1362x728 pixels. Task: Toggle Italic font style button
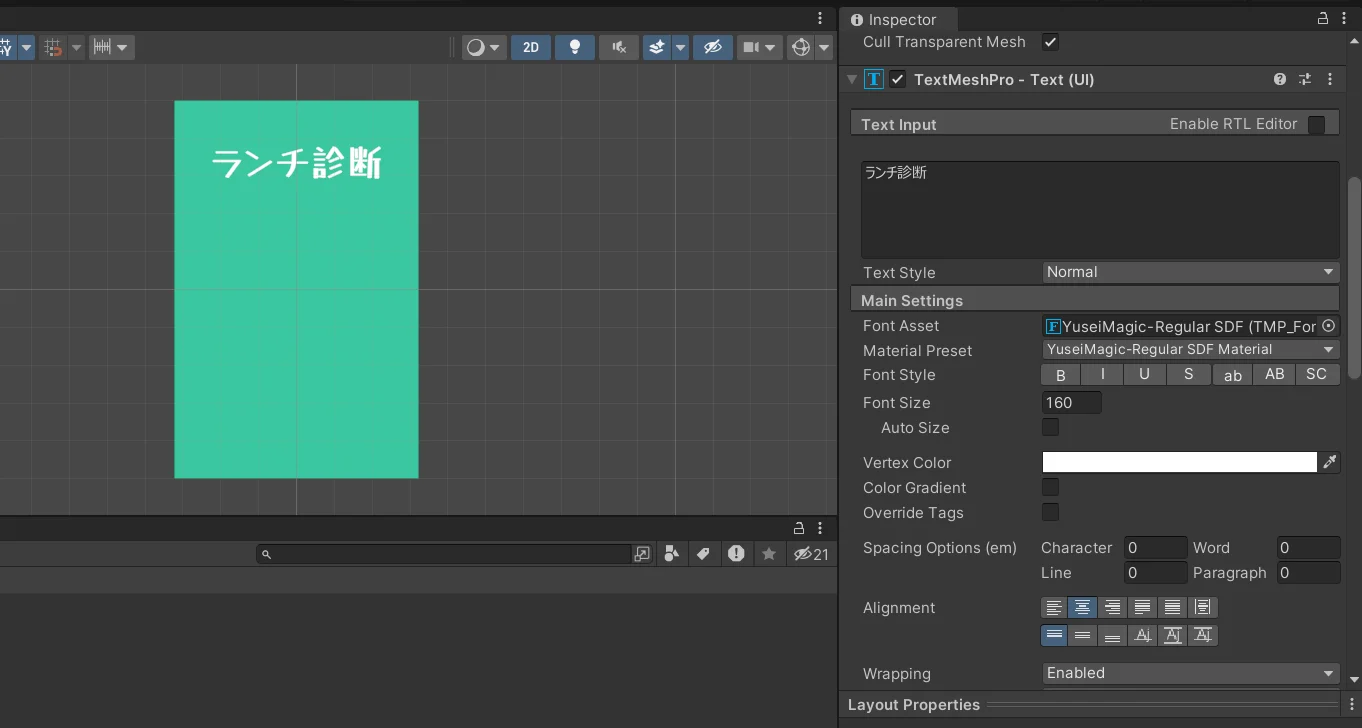pos(1103,375)
